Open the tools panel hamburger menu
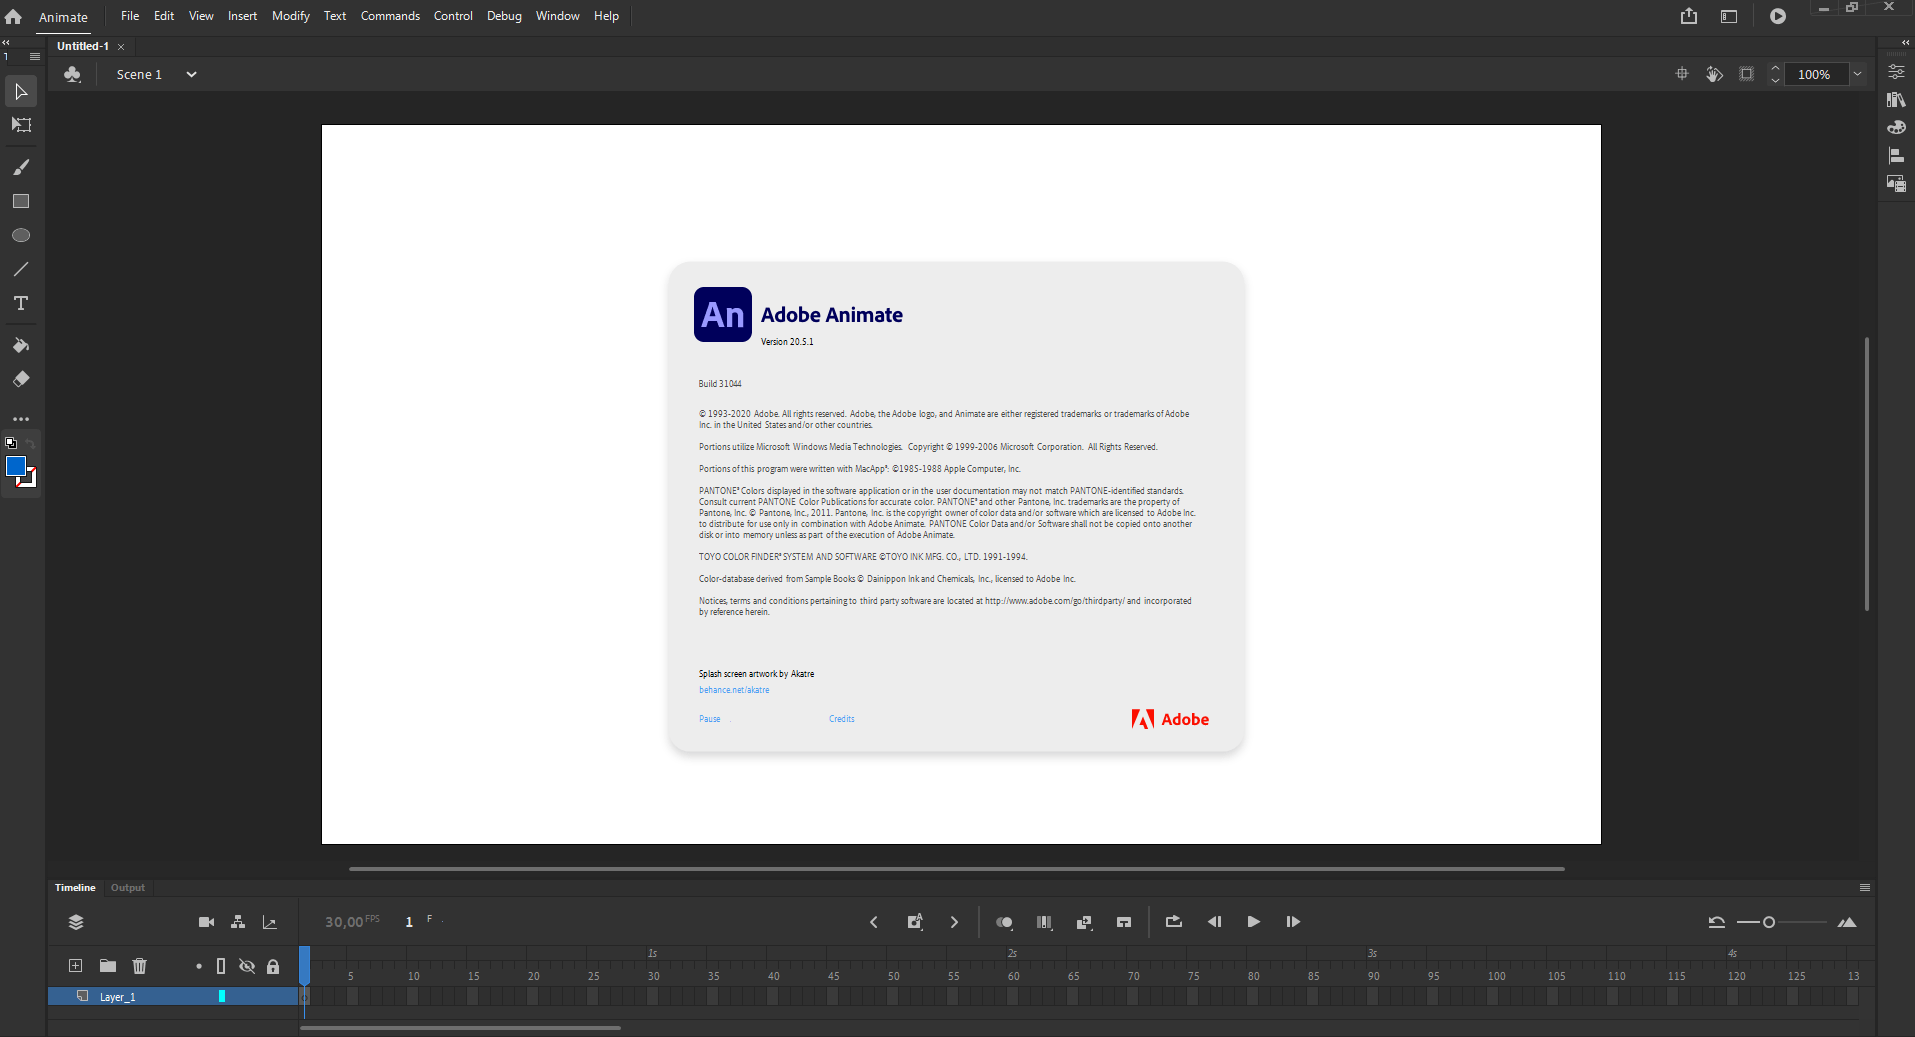This screenshot has height=1037, width=1915. (35, 57)
